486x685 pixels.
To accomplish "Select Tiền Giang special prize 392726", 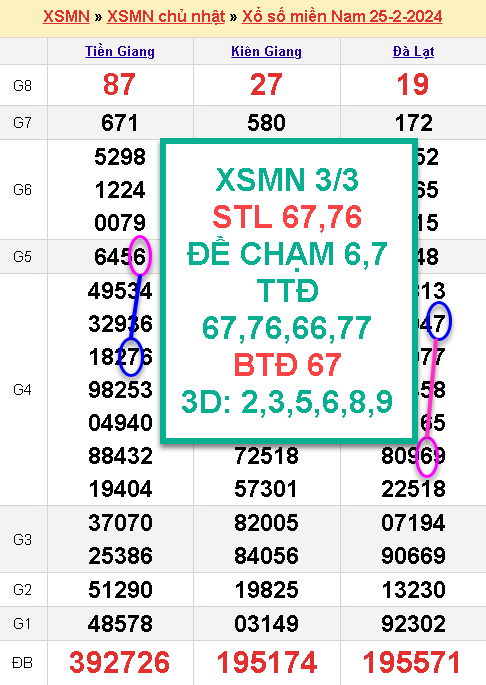I will click(119, 662).
